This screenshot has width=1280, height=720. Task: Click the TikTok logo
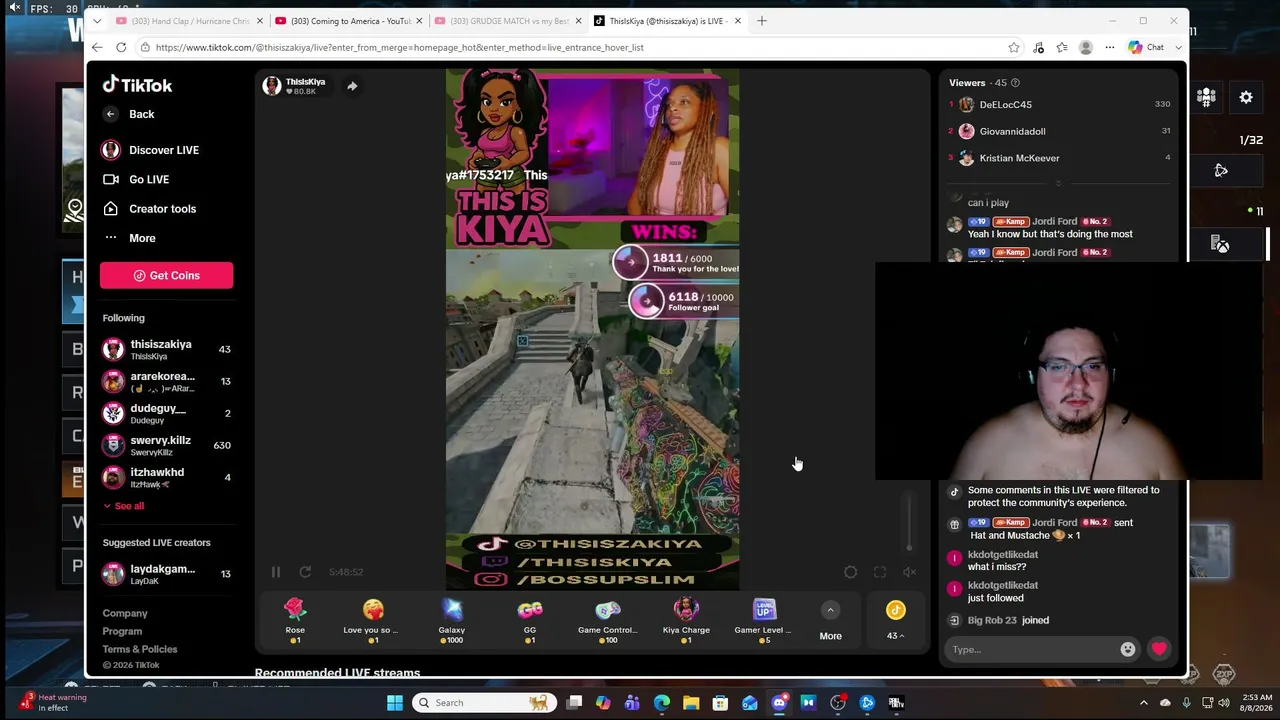coord(137,85)
